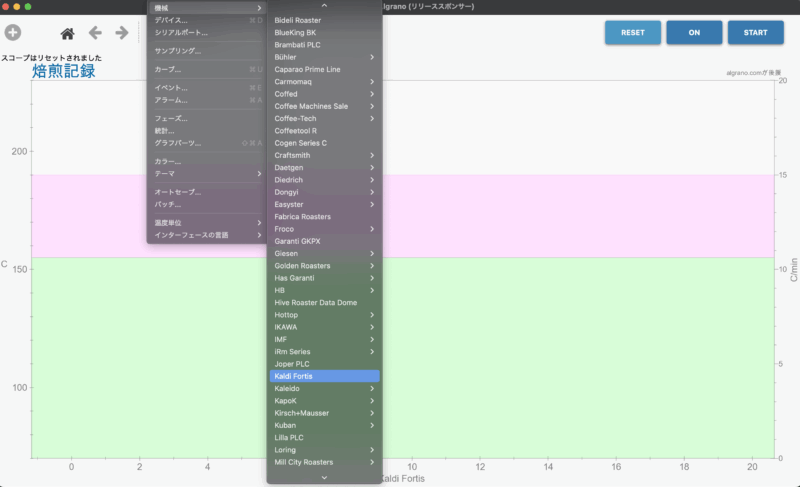The image size is (800, 487).
Task: Click the plus icon in toolbar
Action: [13, 33]
